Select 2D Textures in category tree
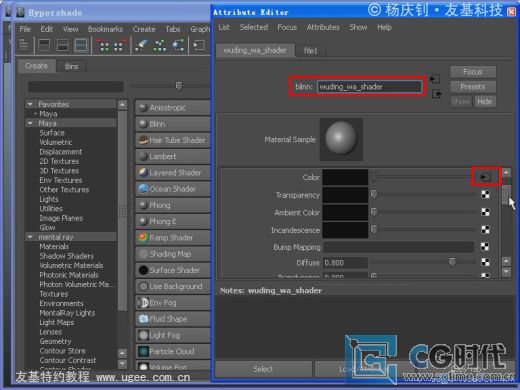The width and height of the screenshot is (520, 390). (59, 161)
